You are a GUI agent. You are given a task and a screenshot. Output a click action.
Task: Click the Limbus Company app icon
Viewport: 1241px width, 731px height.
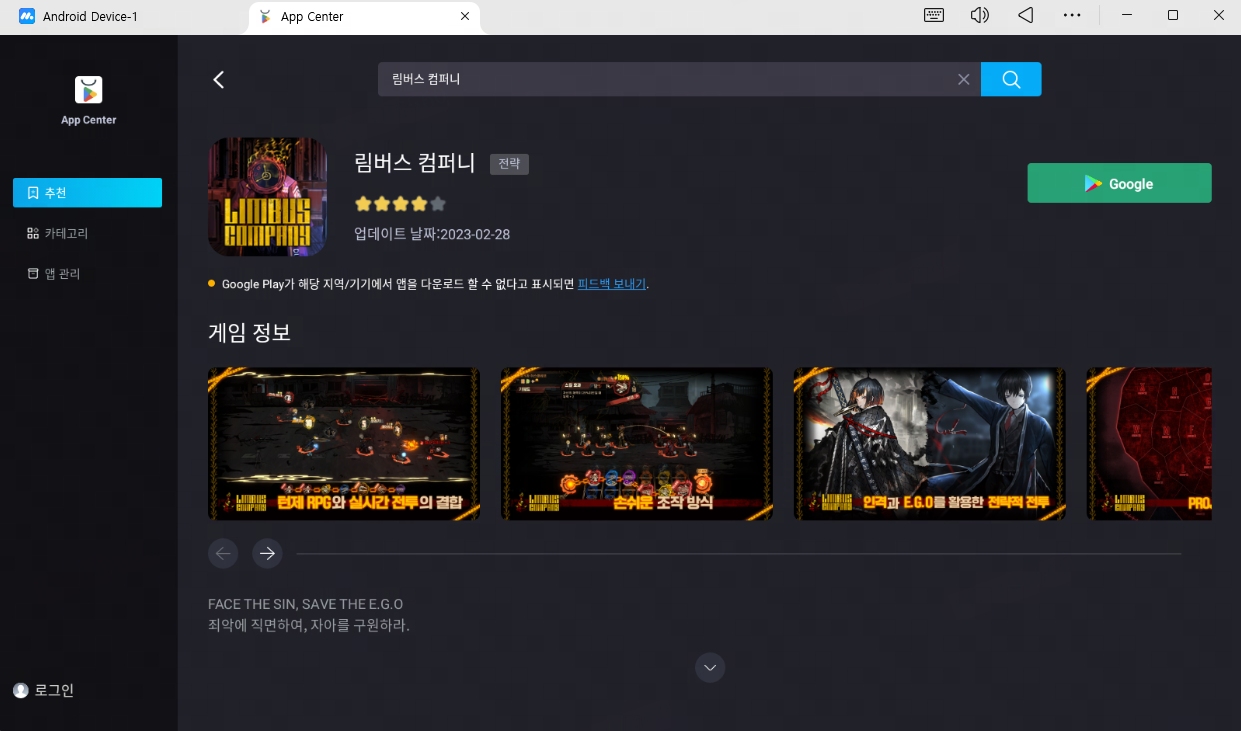[x=268, y=197]
